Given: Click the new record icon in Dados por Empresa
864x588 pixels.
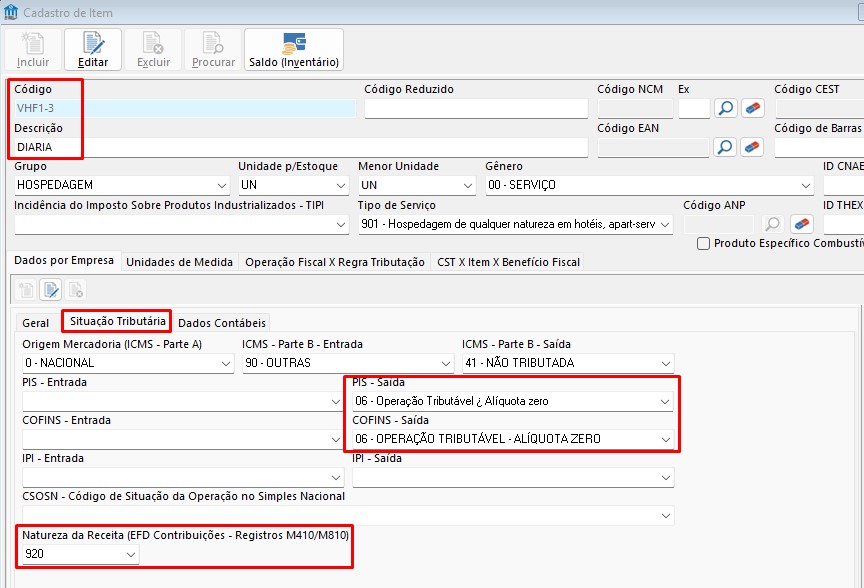Looking at the screenshot, I should 26,289.
